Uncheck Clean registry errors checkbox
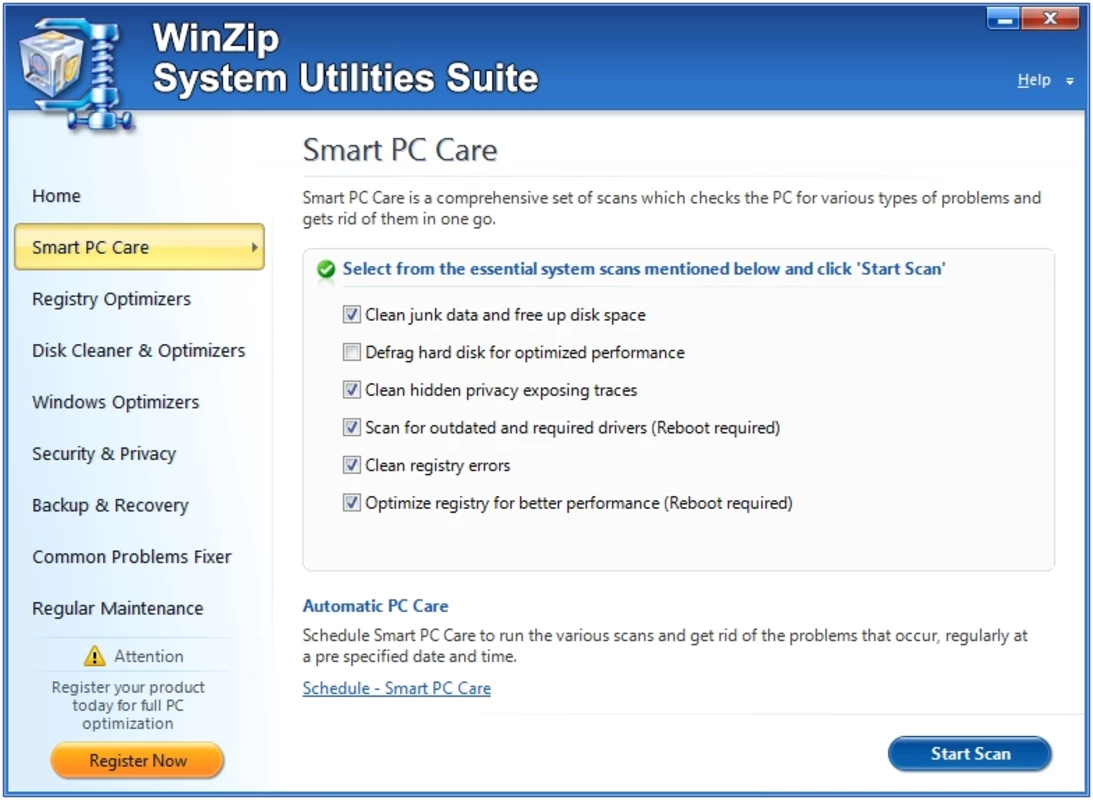 (351, 465)
